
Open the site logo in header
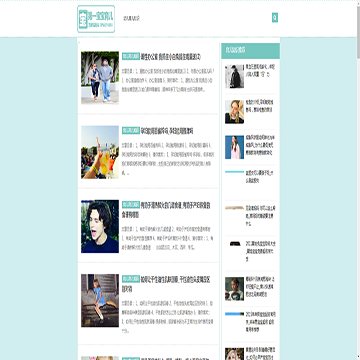pos(96,19)
